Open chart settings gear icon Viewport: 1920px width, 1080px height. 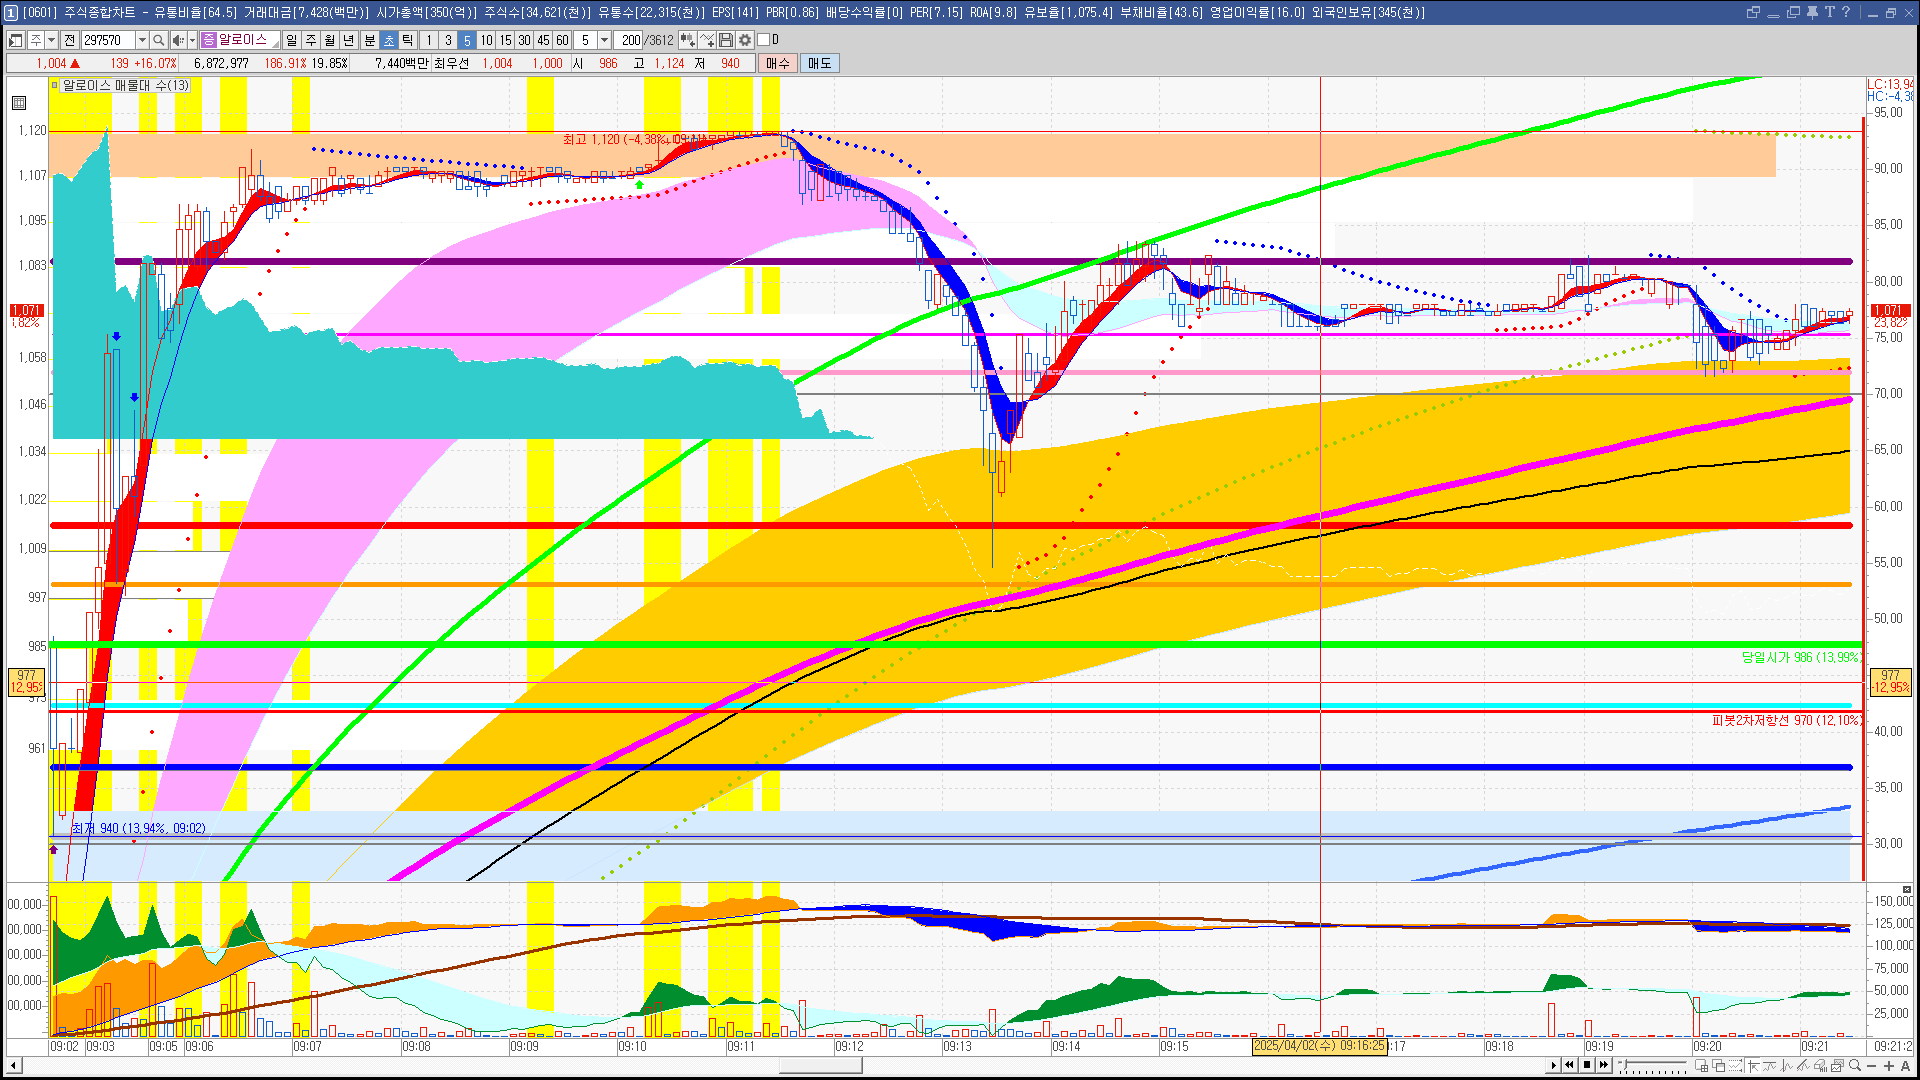coord(745,40)
